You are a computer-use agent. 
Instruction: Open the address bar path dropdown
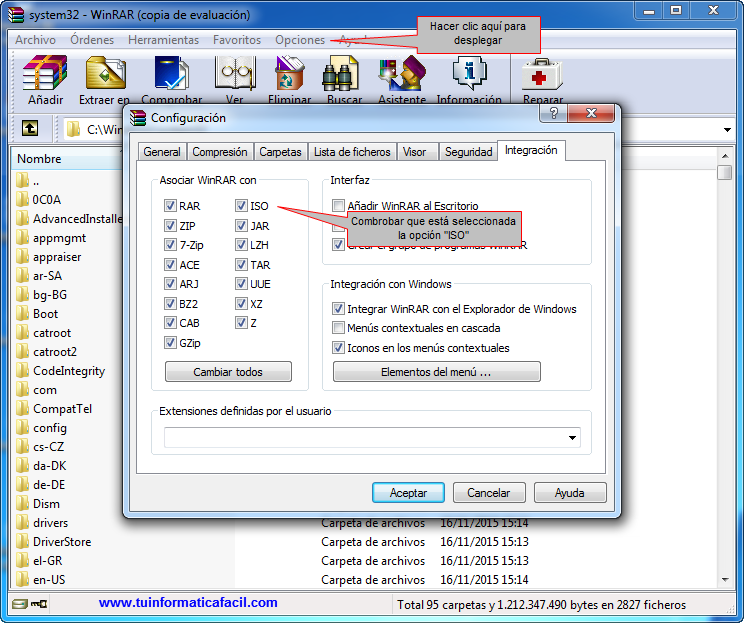[728, 130]
